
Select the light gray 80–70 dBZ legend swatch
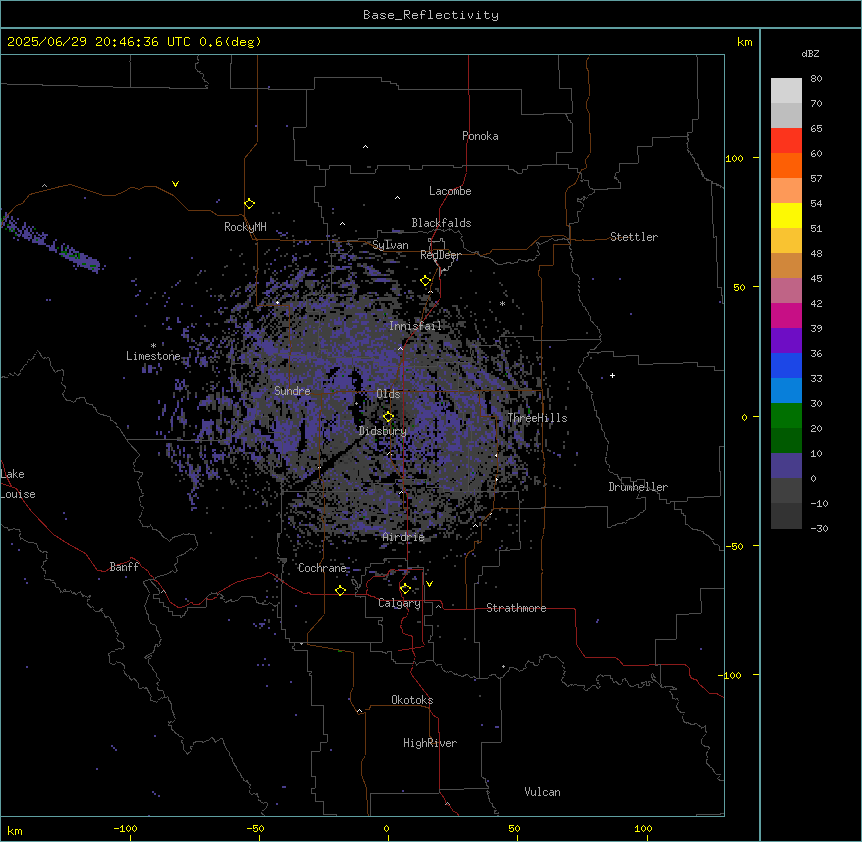[786, 90]
